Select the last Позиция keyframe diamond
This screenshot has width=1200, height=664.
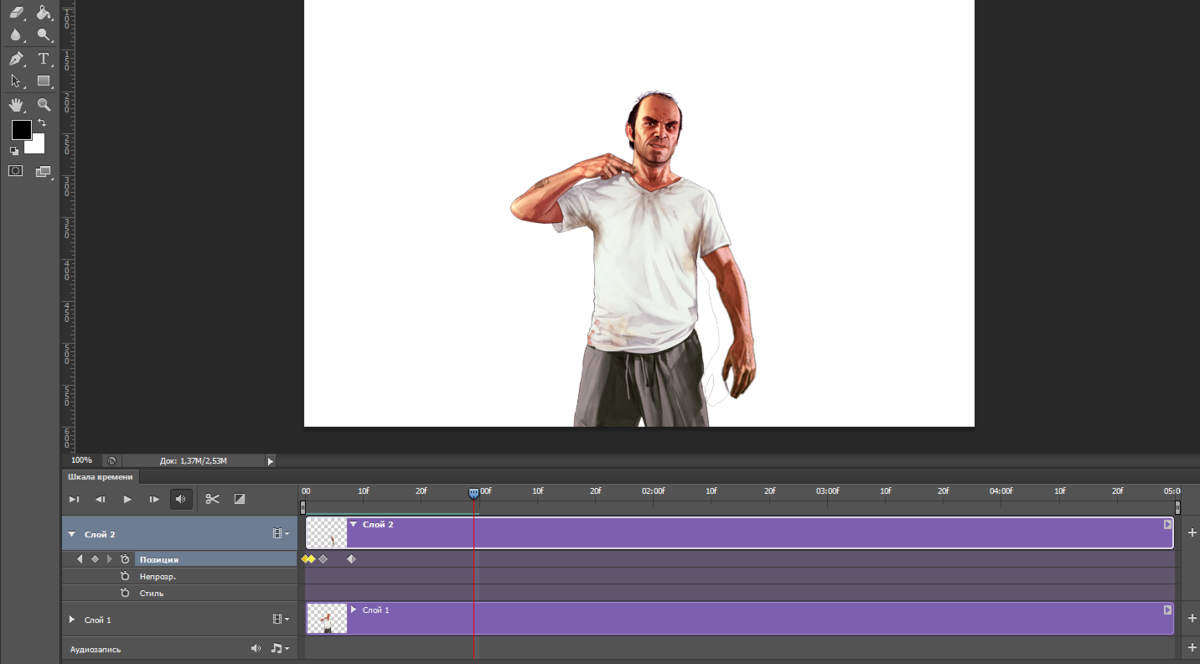351,559
